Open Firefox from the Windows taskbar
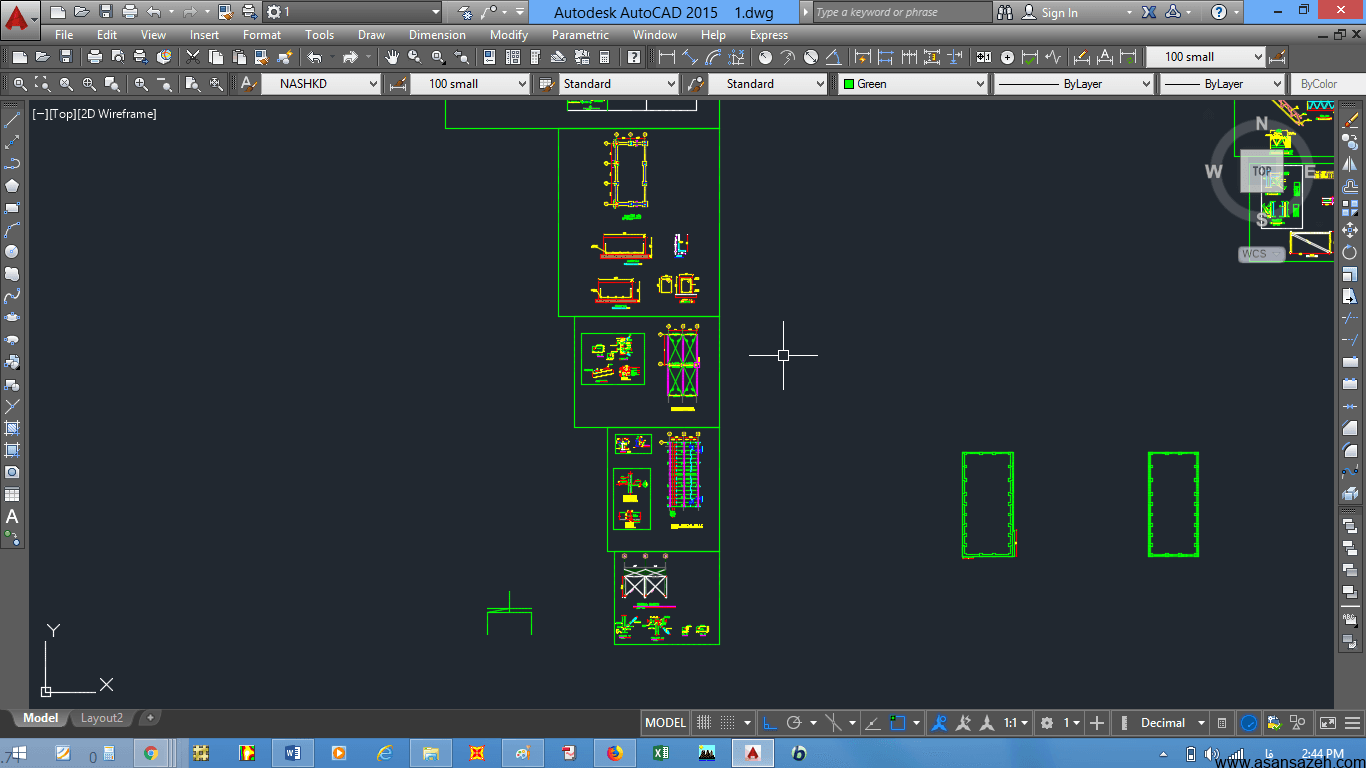Viewport: 1366px width, 768px height. coord(615,753)
